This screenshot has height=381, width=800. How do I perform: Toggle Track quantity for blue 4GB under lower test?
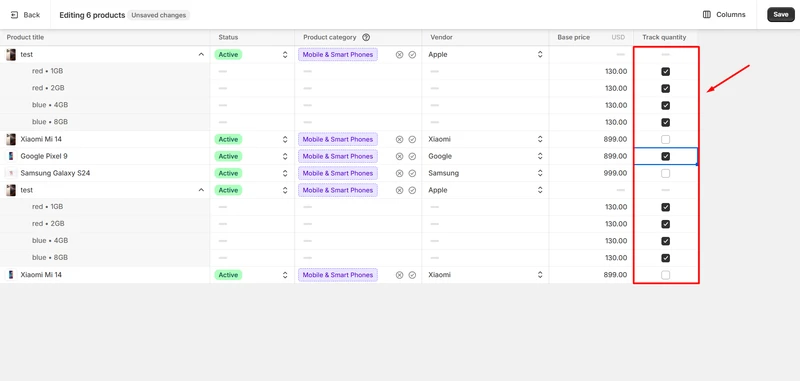[x=665, y=241]
